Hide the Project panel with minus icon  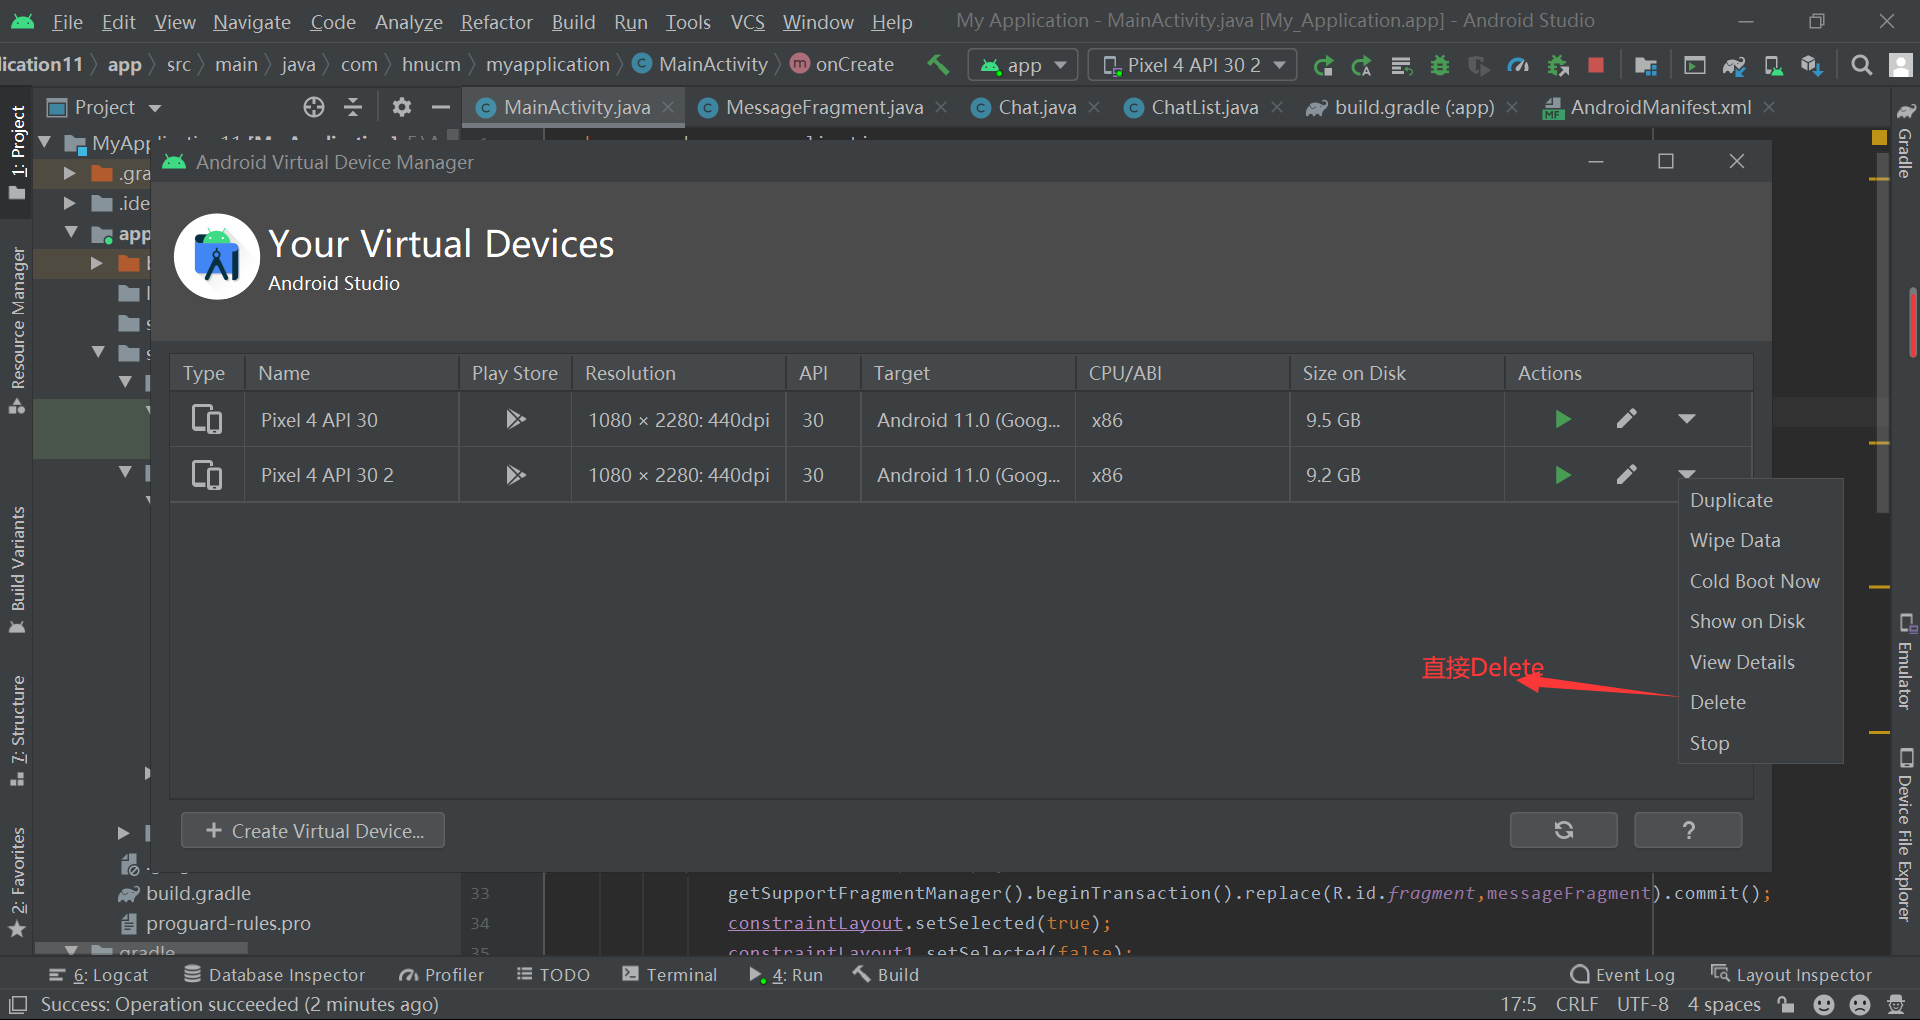[441, 107]
